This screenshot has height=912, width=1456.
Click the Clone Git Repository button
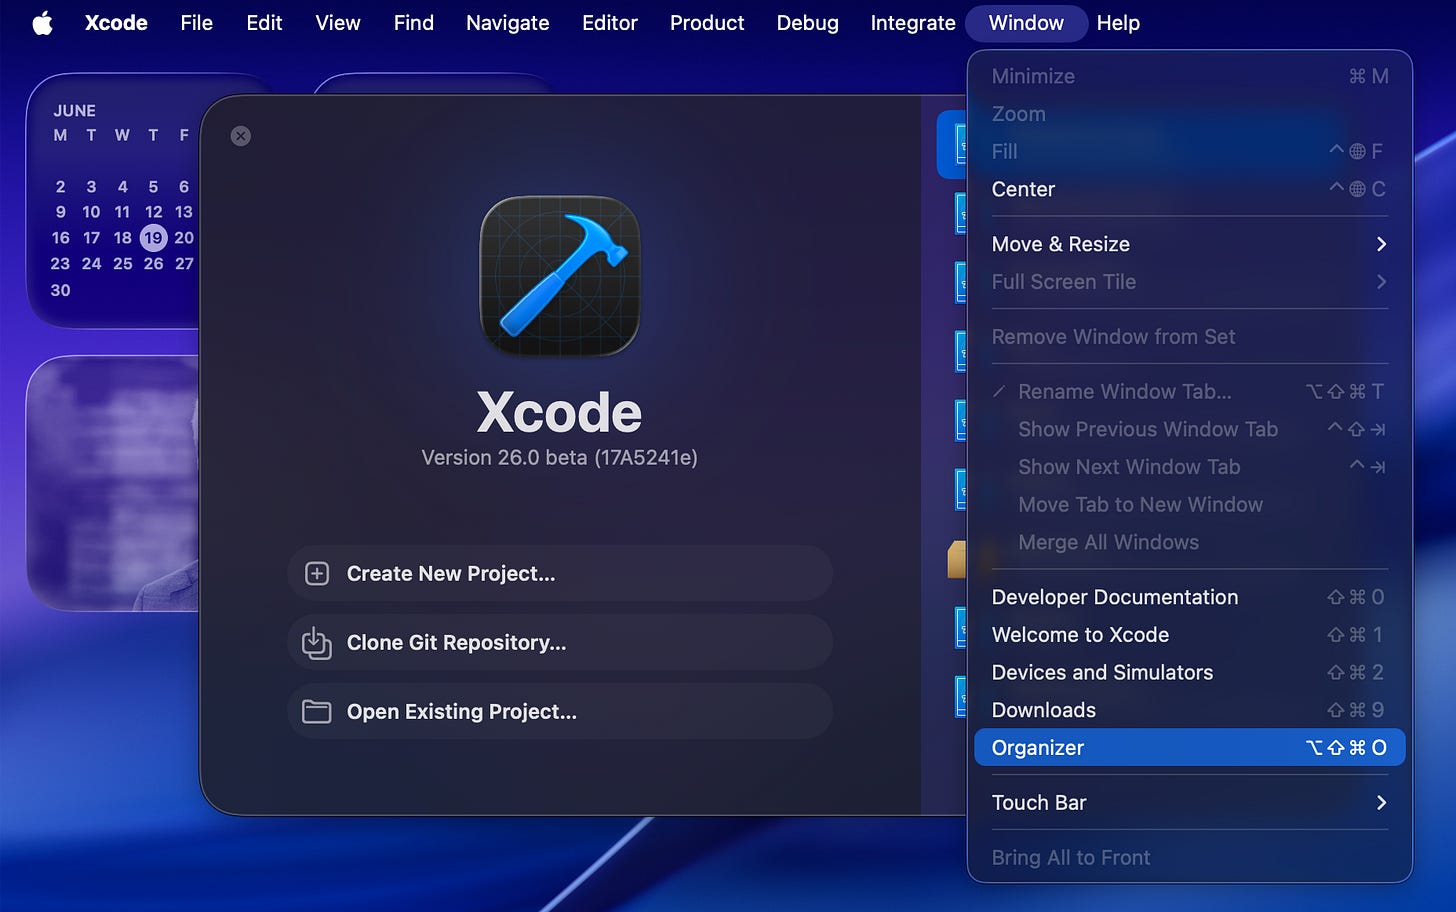tap(560, 643)
